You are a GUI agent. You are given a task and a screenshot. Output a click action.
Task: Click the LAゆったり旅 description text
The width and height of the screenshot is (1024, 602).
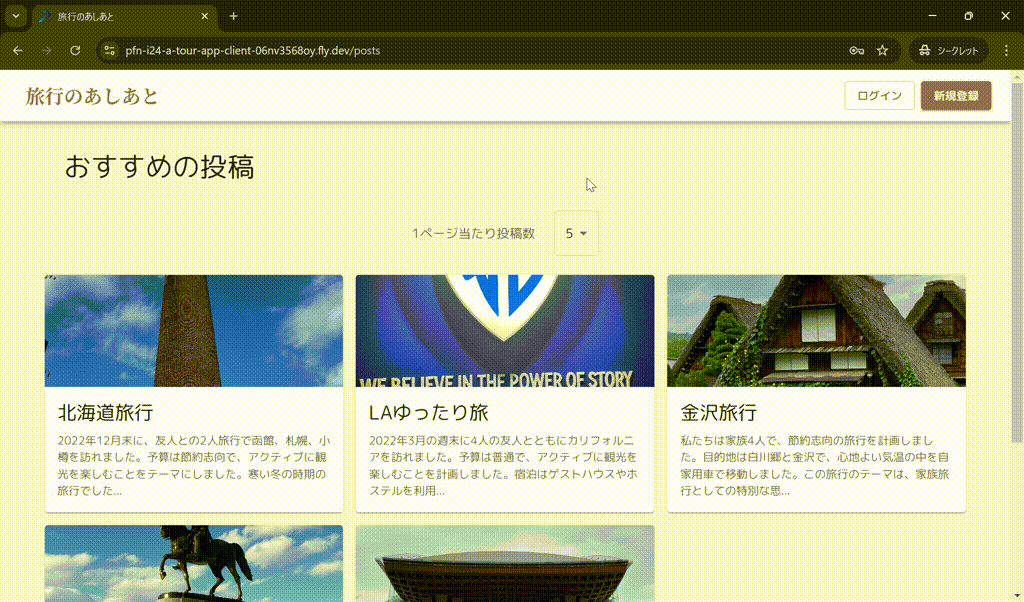504,466
